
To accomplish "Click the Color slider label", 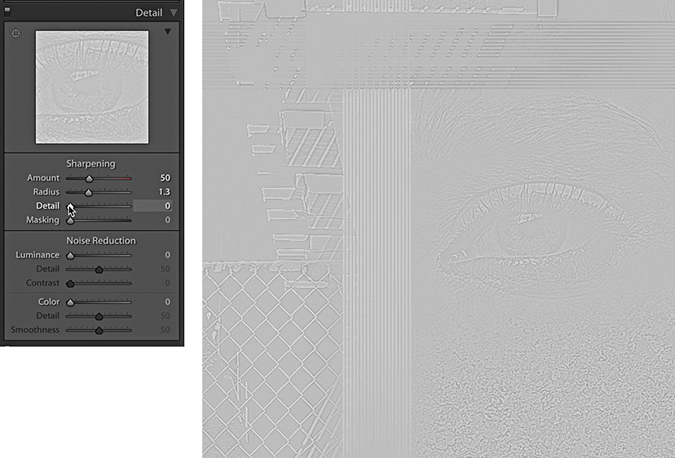I will [x=49, y=302].
